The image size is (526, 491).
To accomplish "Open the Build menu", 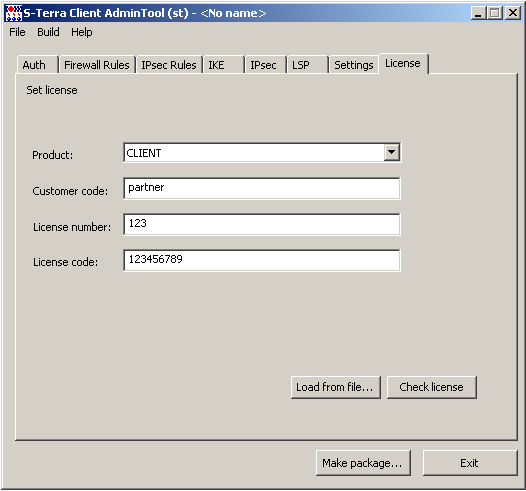I will coord(48,32).
